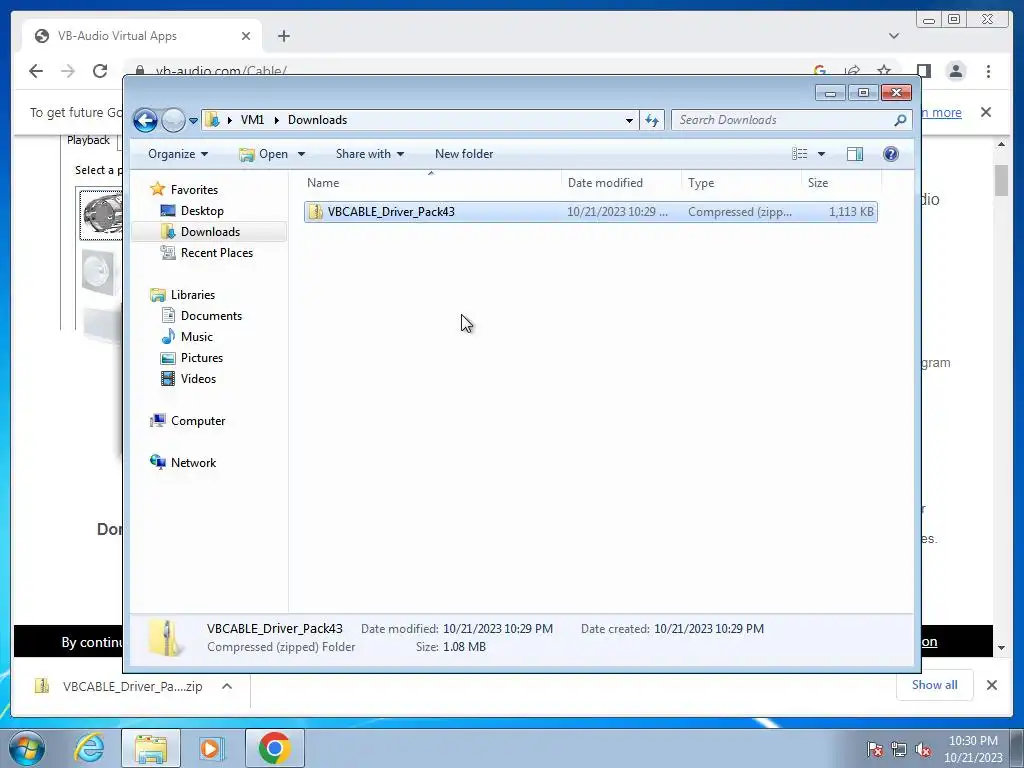This screenshot has height=768, width=1024.
Task: Launch Windows Media Player from taskbar
Action: point(212,748)
